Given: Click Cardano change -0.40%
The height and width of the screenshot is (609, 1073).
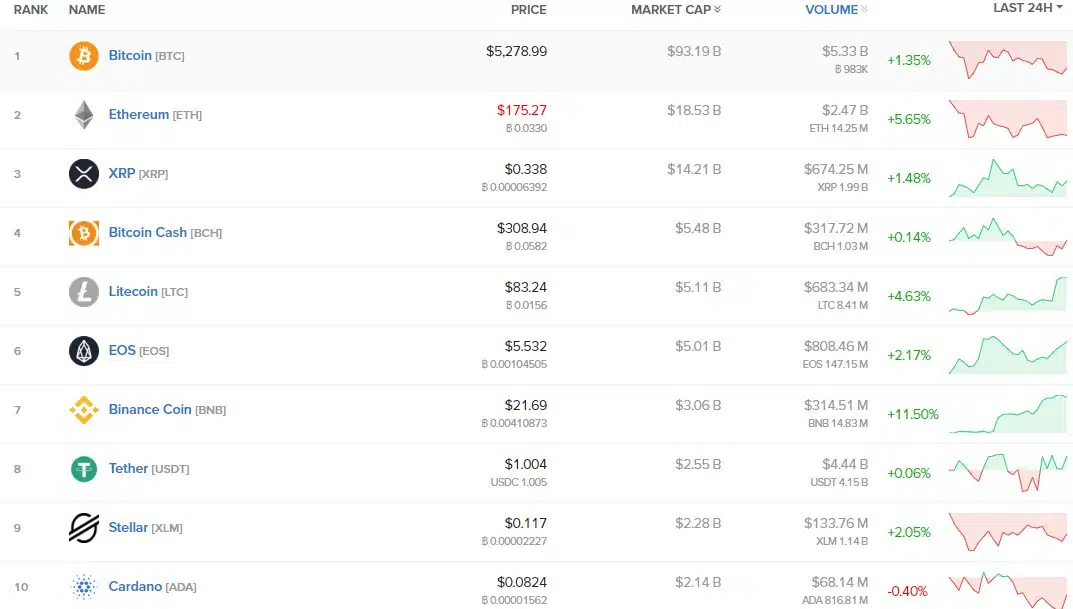Looking at the screenshot, I should [907, 591].
